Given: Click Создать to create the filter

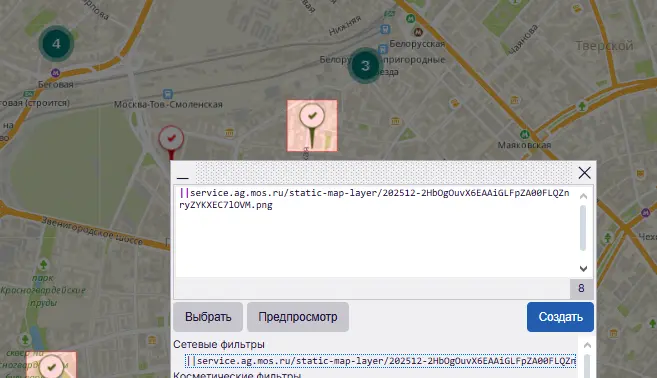Looking at the screenshot, I should click(x=560, y=317).
